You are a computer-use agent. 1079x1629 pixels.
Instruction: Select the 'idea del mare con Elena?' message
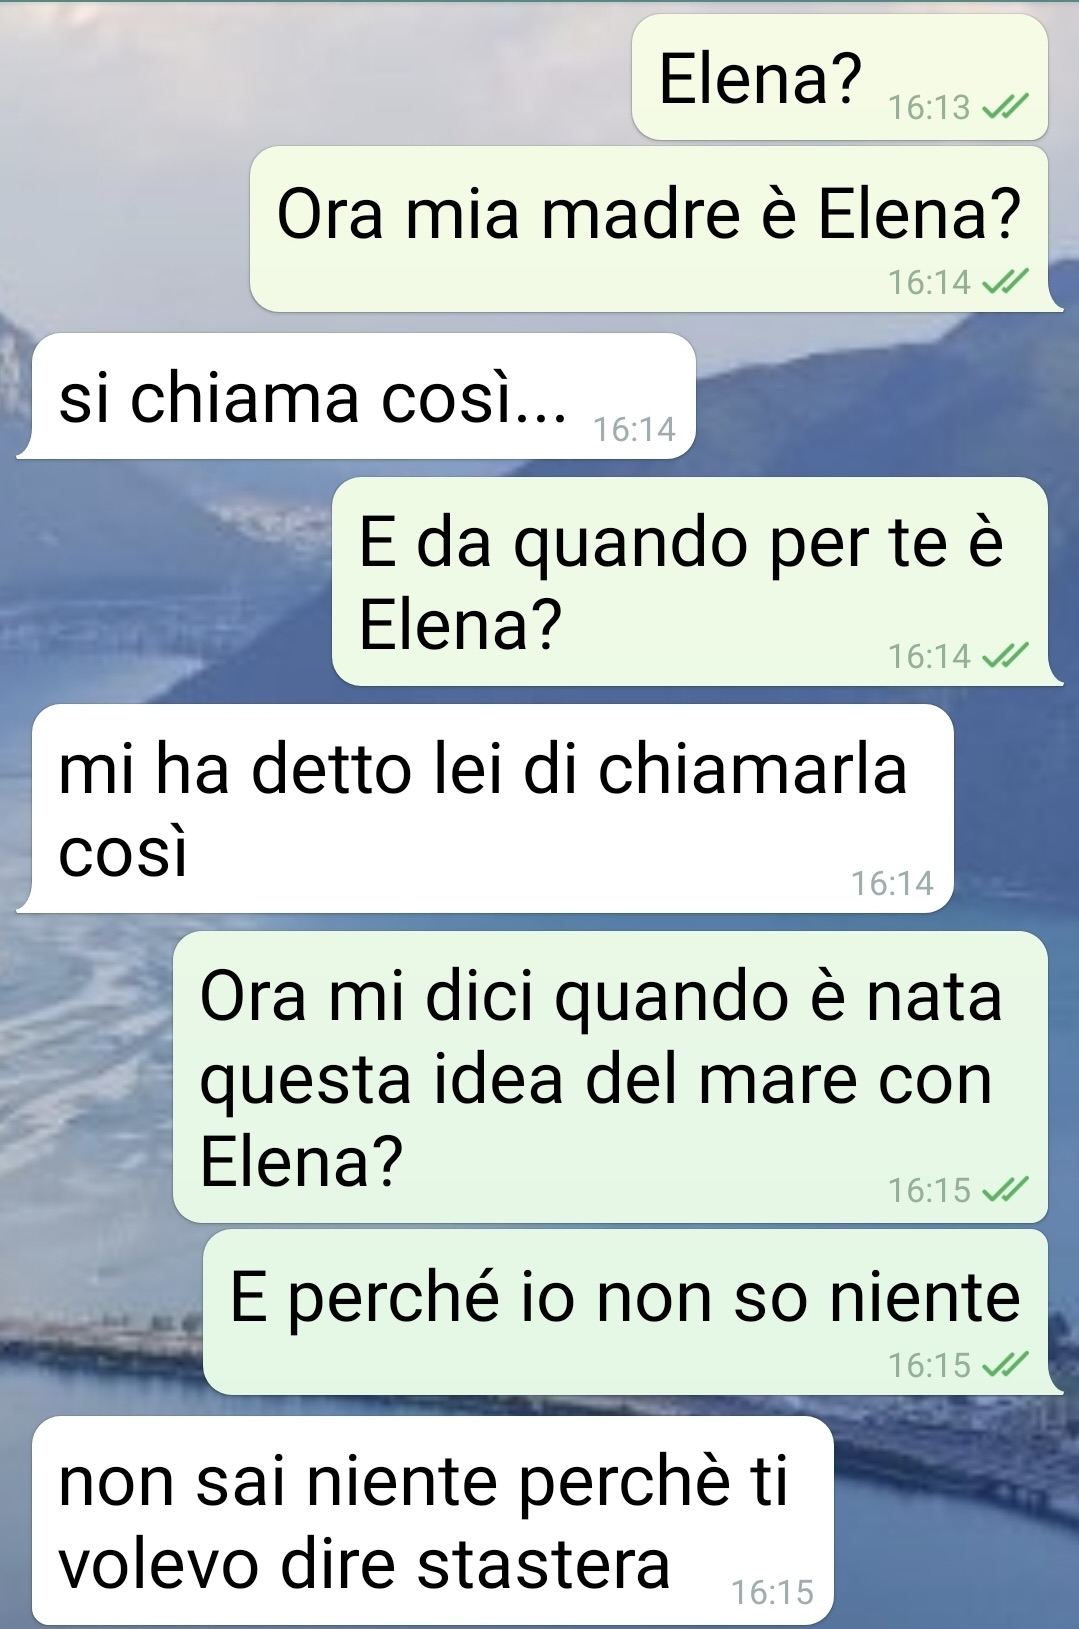click(610, 1077)
